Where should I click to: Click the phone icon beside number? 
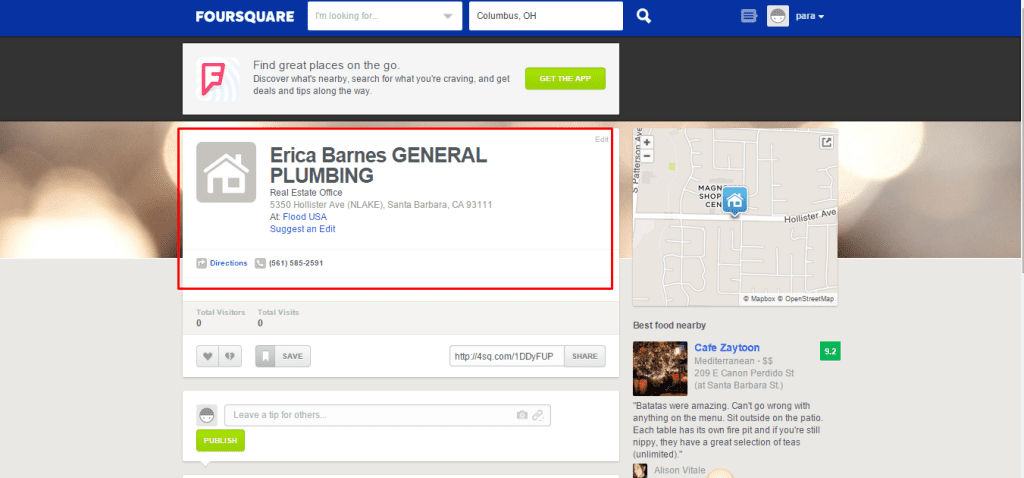pyautogui.click(x=261, y=263)
